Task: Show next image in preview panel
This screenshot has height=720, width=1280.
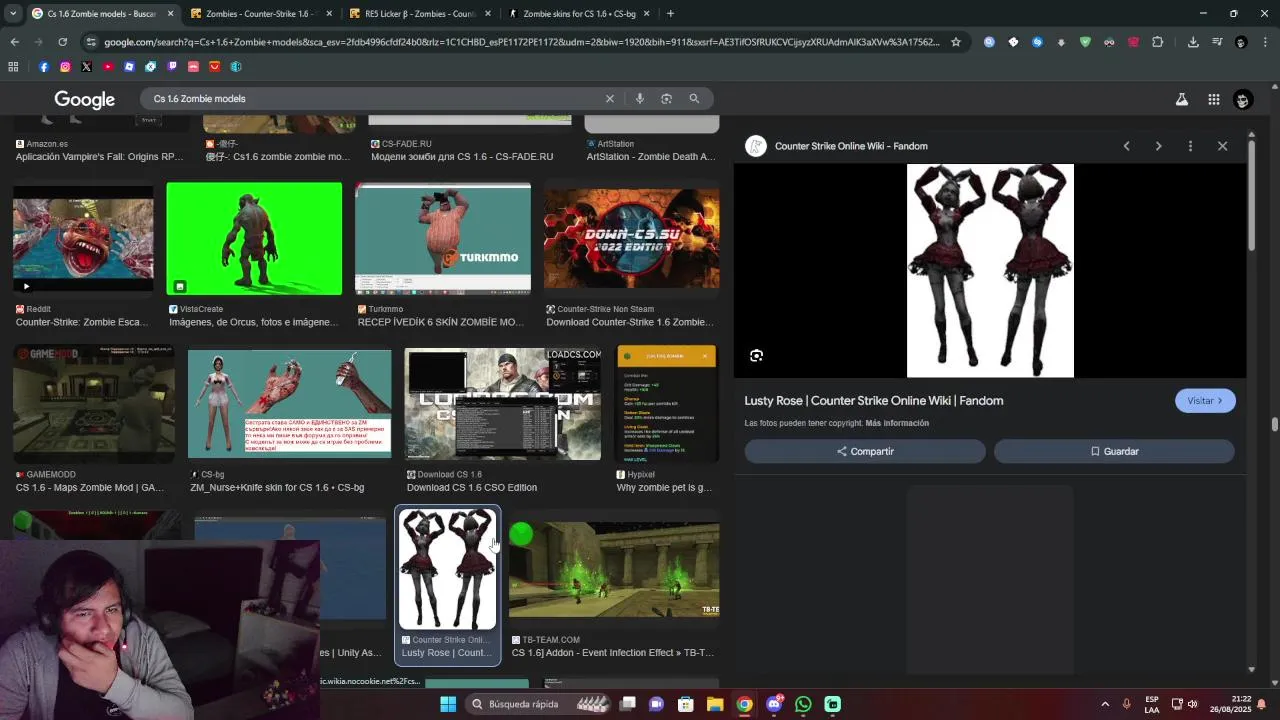Action: (x=1158, y=146)
